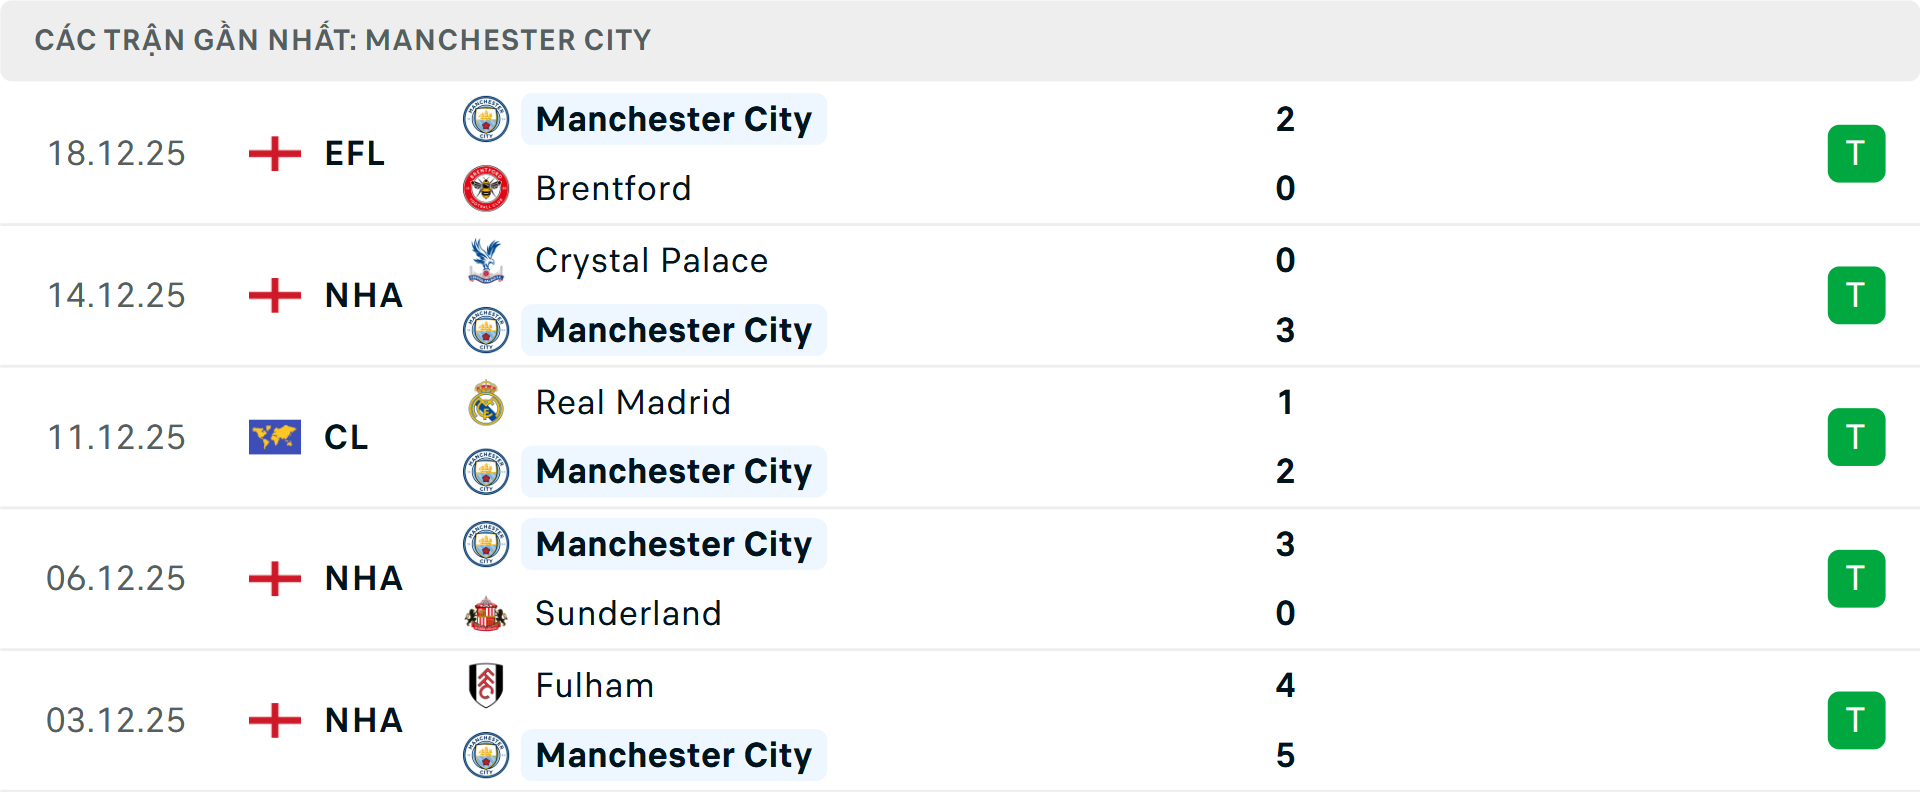Select the Brentford bee logo
The width and height of the screenshot is (1920, 792).
[486, 188]
